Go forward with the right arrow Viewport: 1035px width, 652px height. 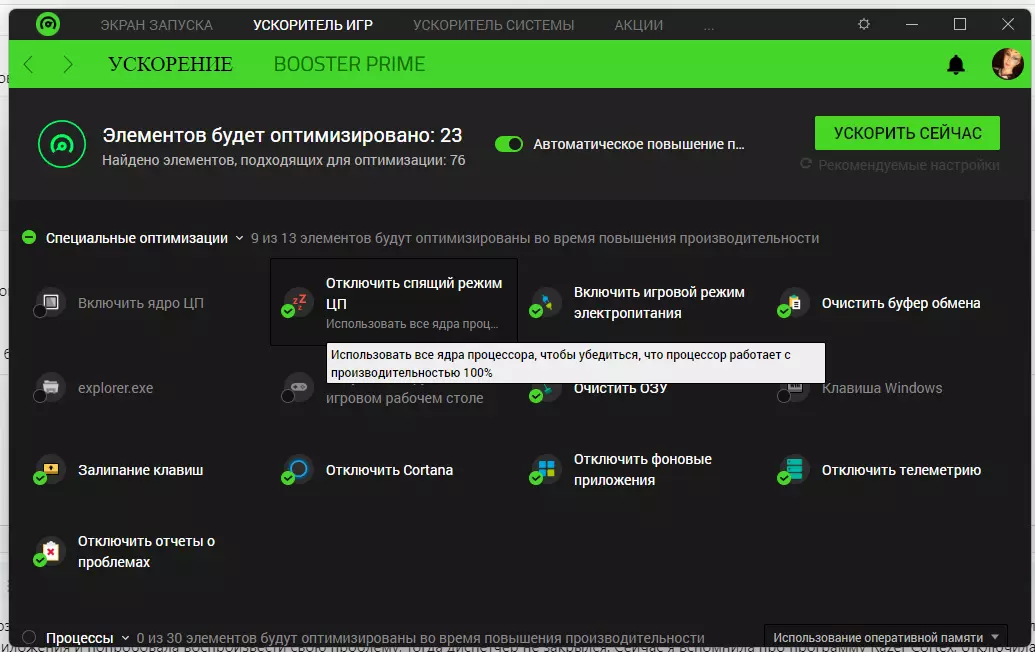click(x=67, y=64)
